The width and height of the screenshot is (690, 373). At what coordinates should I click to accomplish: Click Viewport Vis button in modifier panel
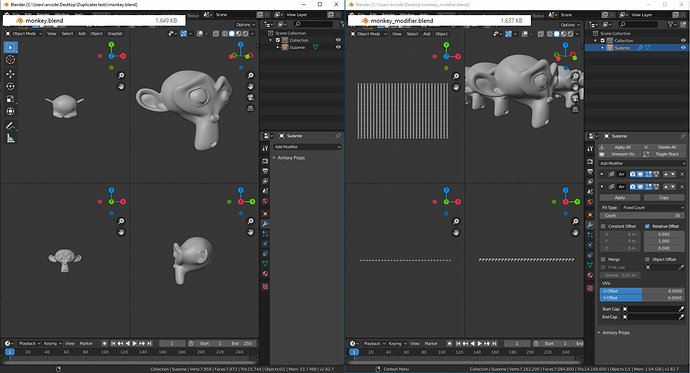coord(620,154)
